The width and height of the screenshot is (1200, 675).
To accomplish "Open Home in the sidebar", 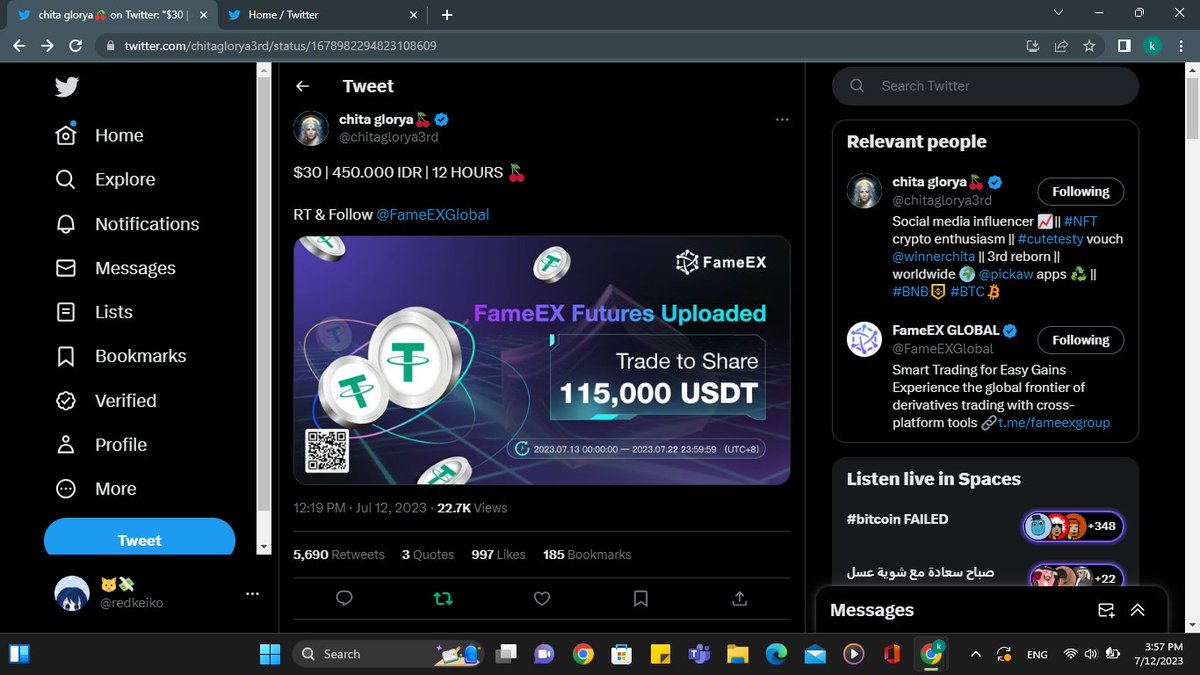I will pyautogui.click(x=99, y=135).
